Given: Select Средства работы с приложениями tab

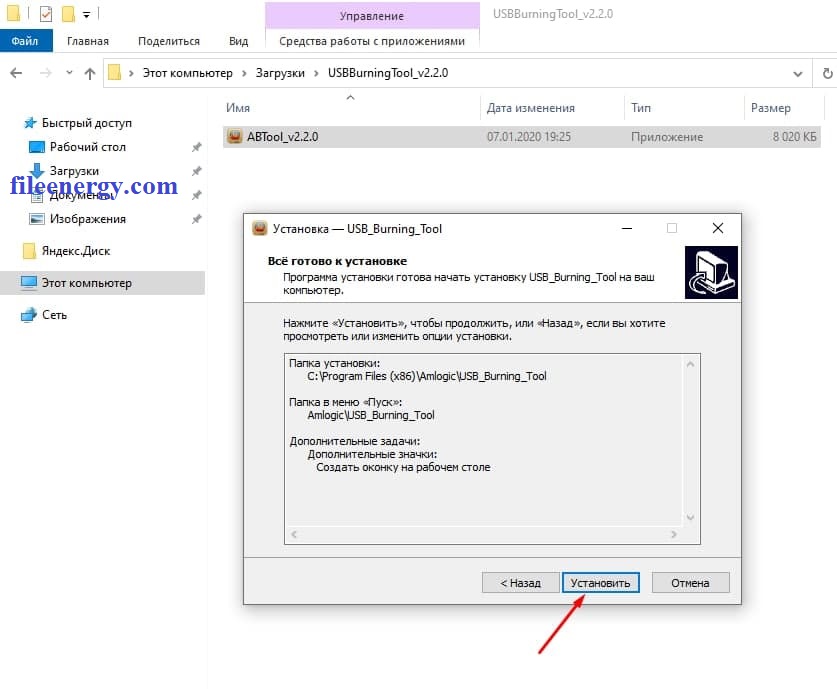Looking at the screenshot, I should (372, 41).
